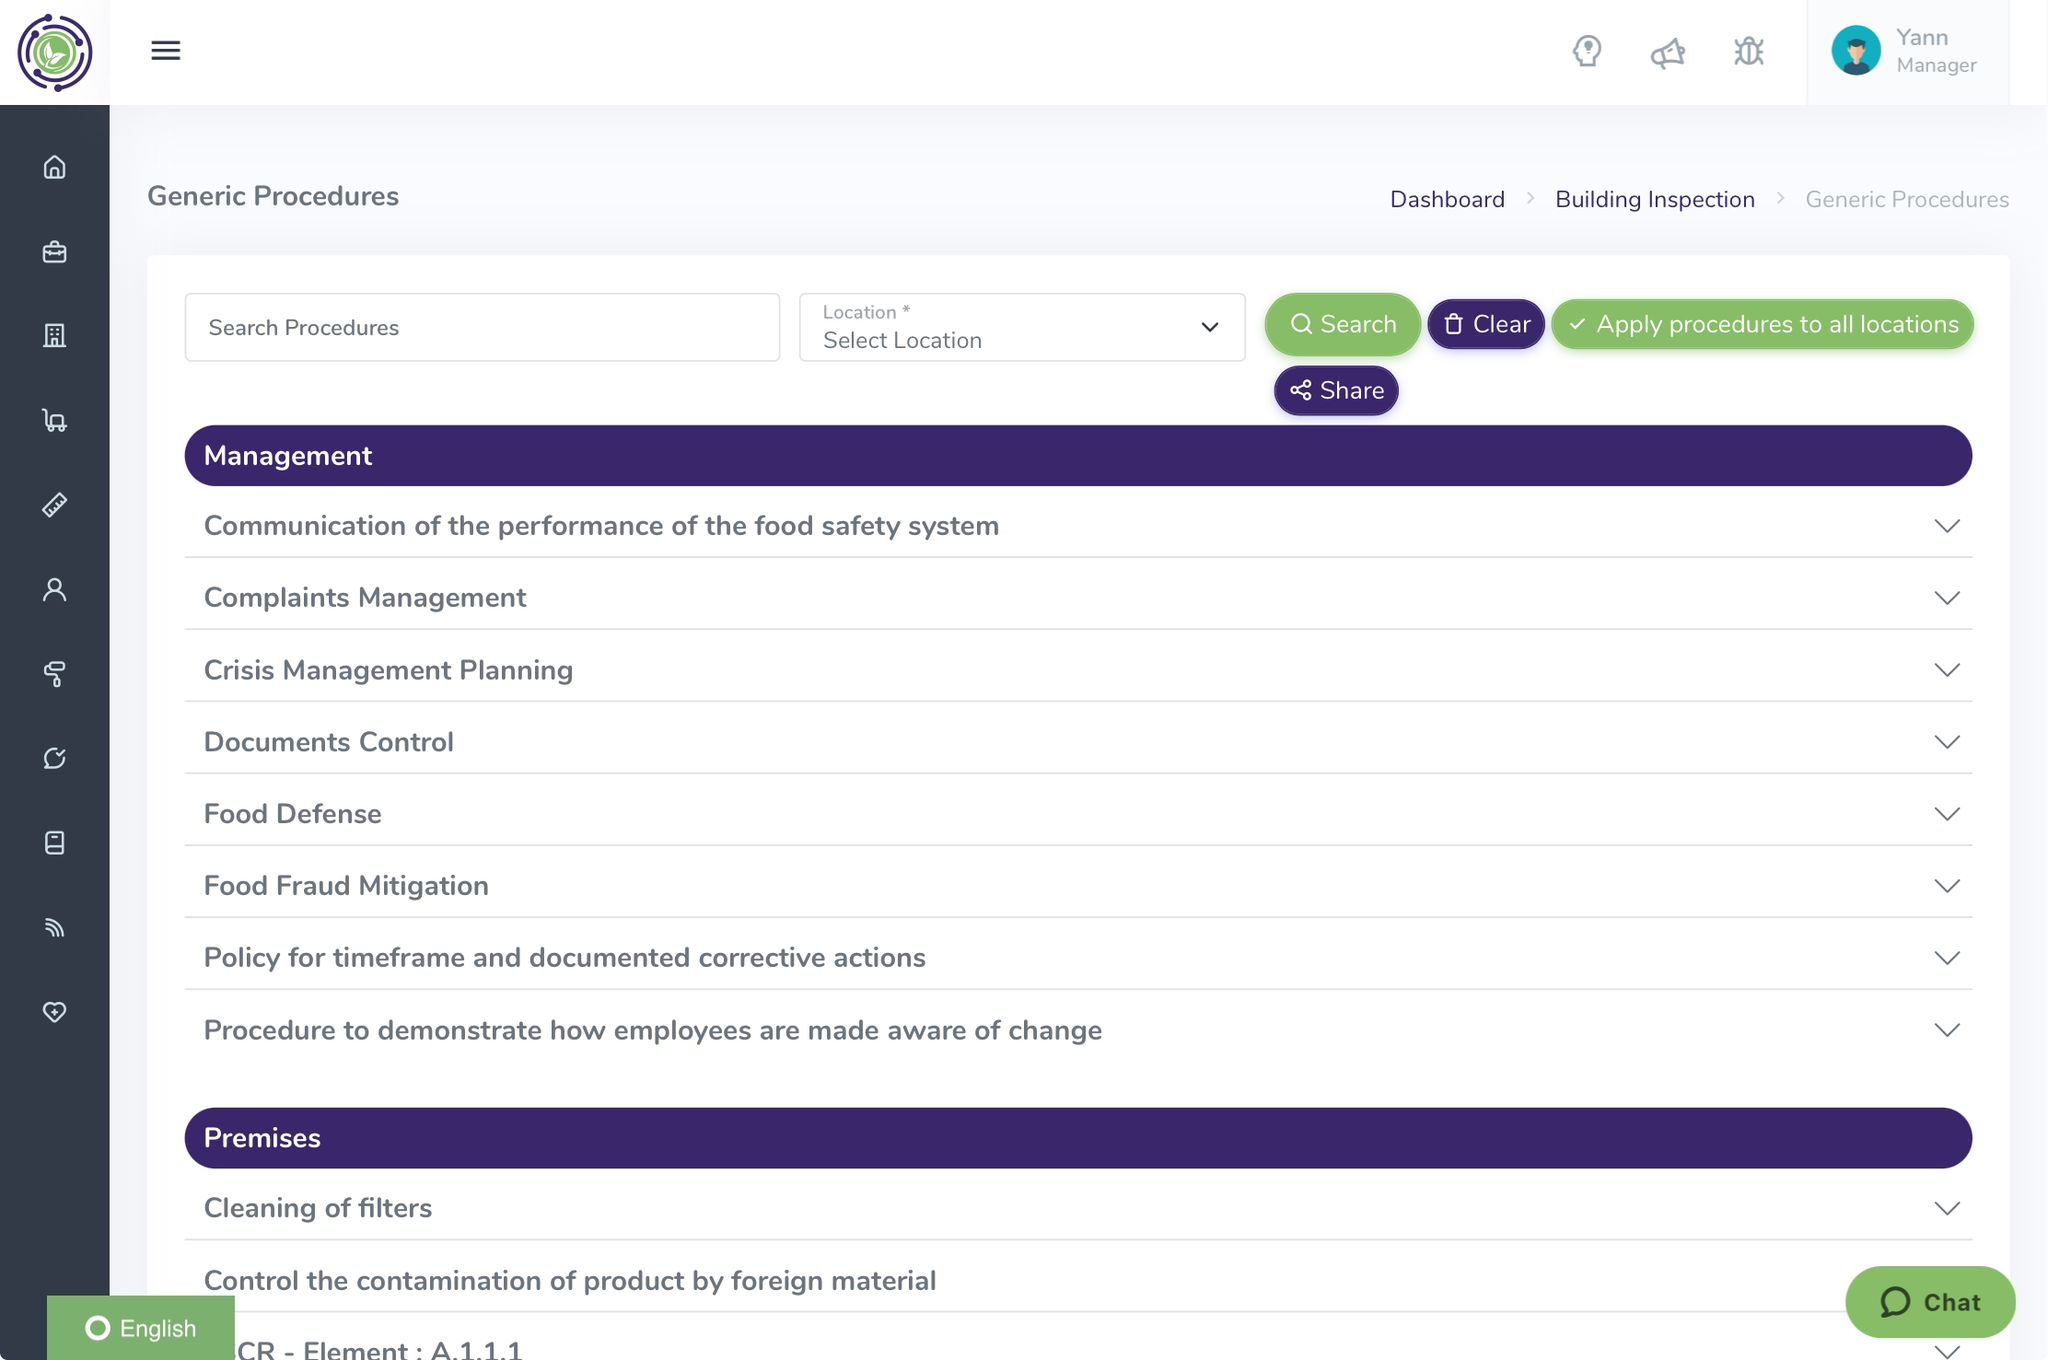Click the paint roller sidebar icon
This screenshot has height=1360, width=2048.
(x=55, y=674)
